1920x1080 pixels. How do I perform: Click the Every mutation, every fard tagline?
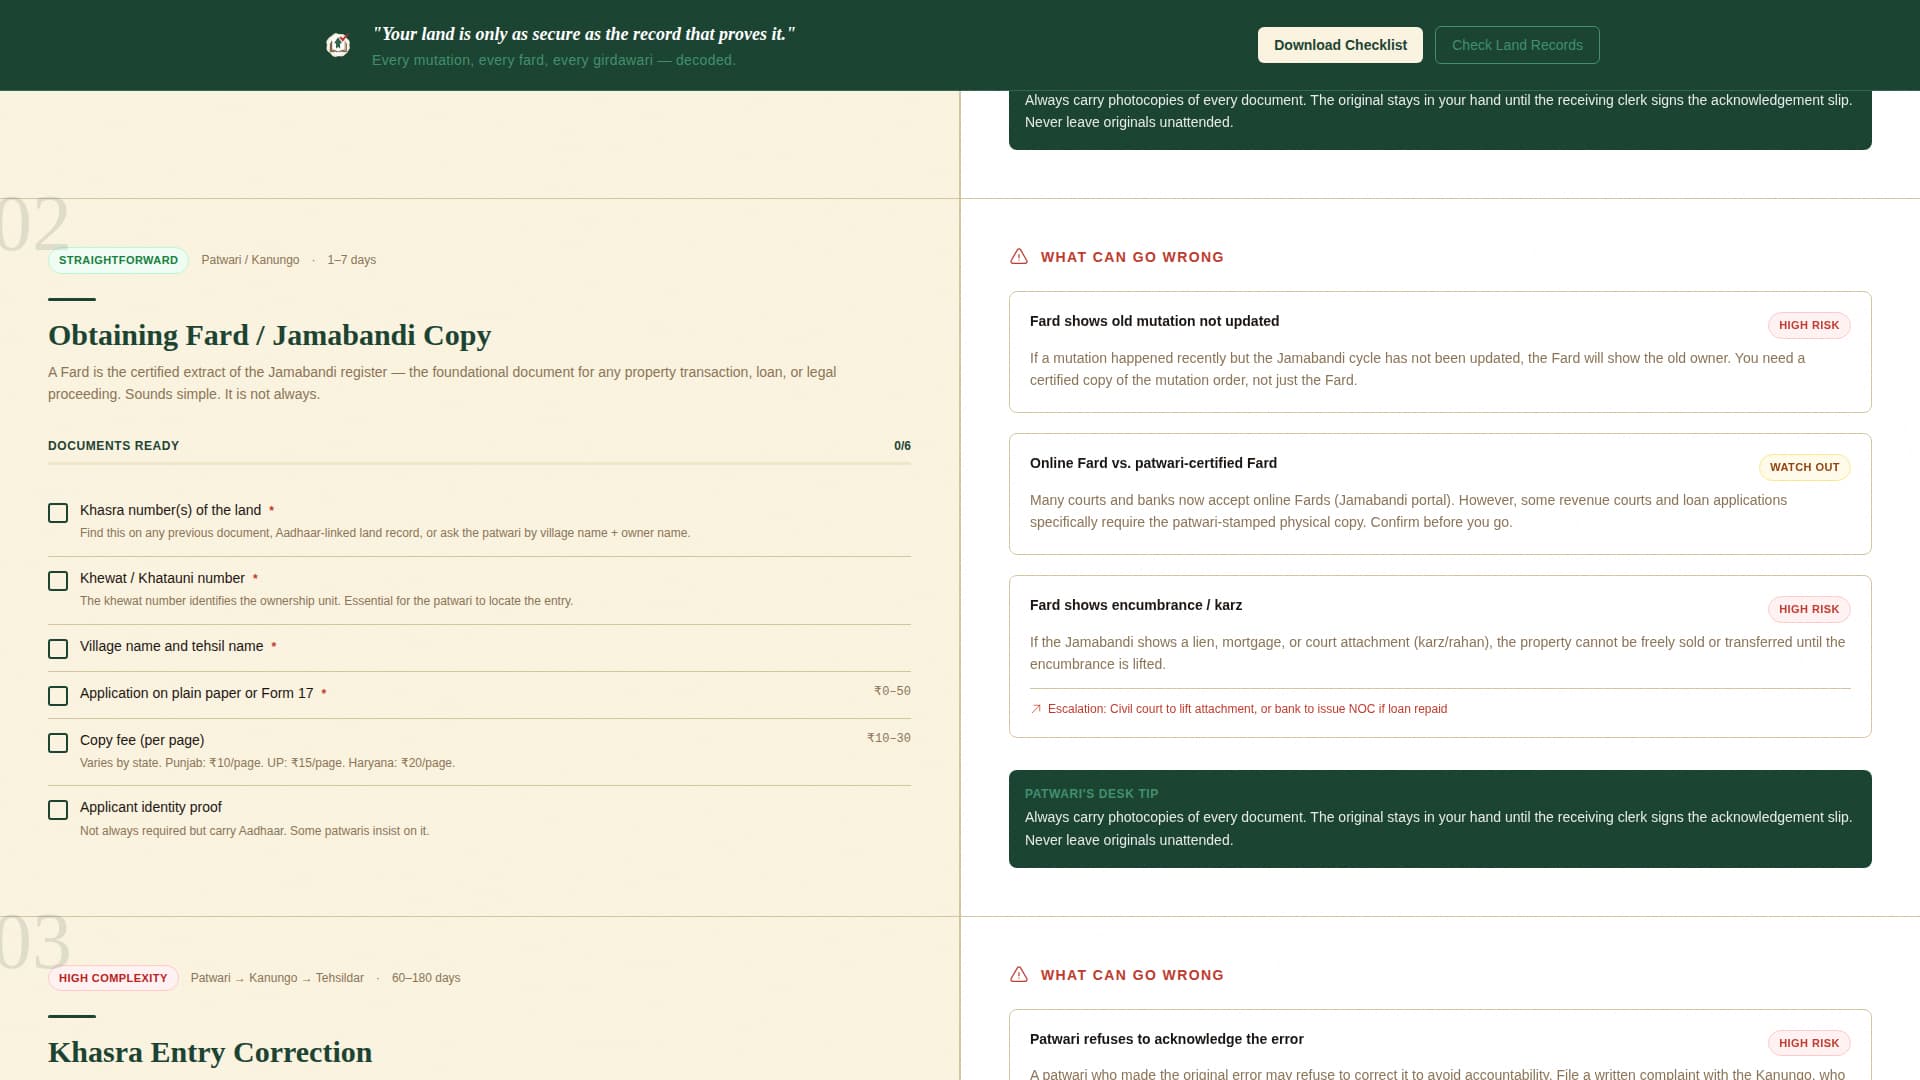pos(553,60)
